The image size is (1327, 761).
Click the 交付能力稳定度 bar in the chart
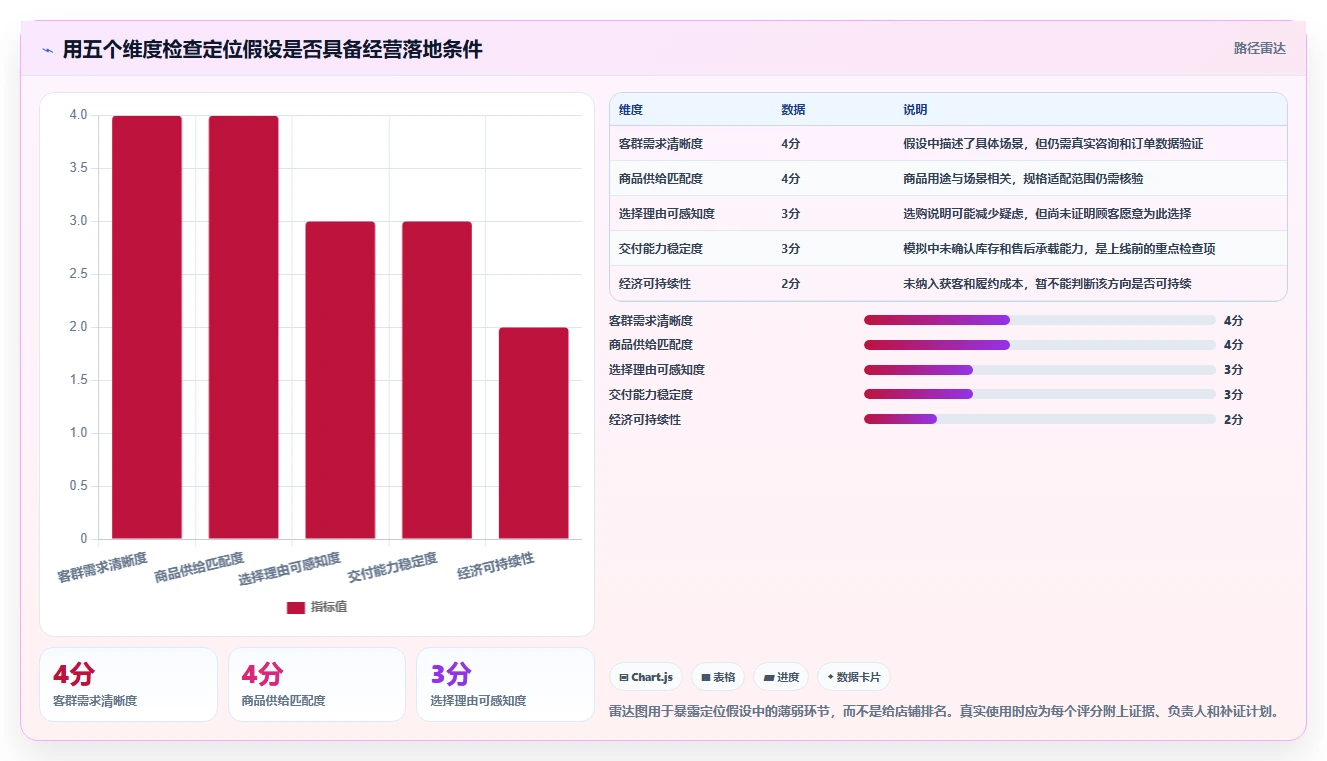click(x=437, y=380)
